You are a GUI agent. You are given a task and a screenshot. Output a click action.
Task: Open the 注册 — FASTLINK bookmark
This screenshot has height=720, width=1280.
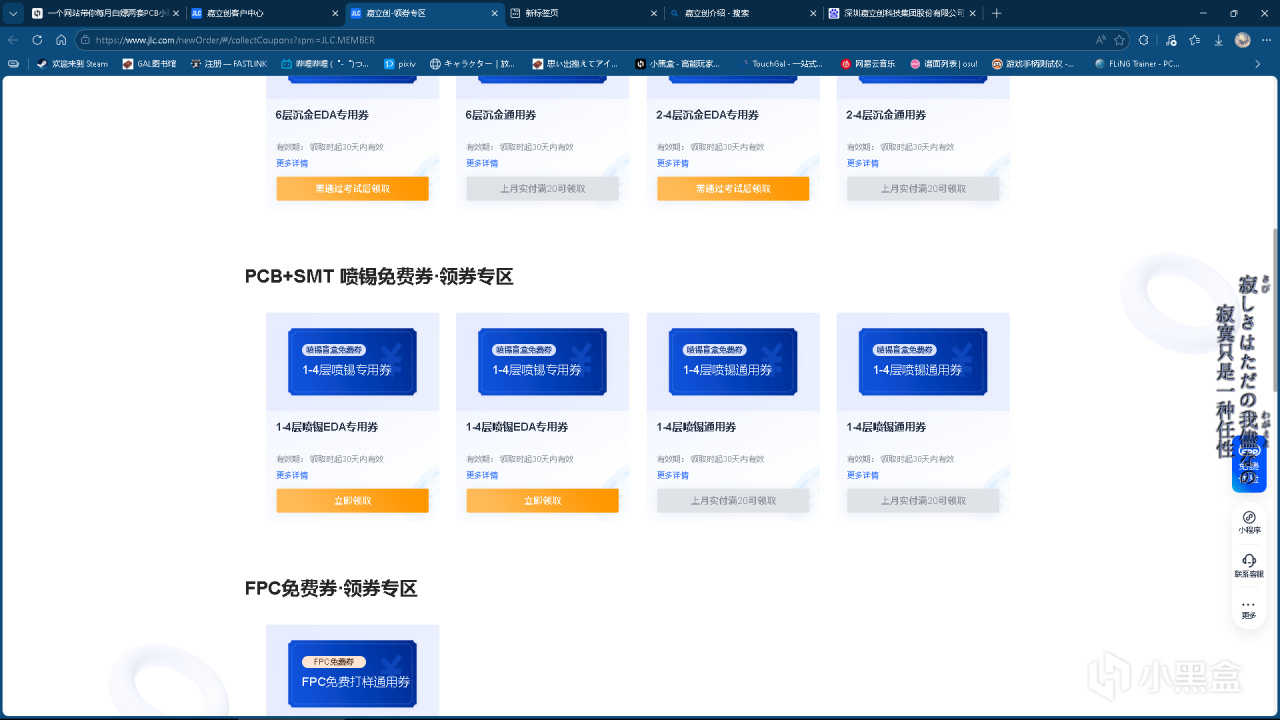pyautogui.click(x=227, y=63)
